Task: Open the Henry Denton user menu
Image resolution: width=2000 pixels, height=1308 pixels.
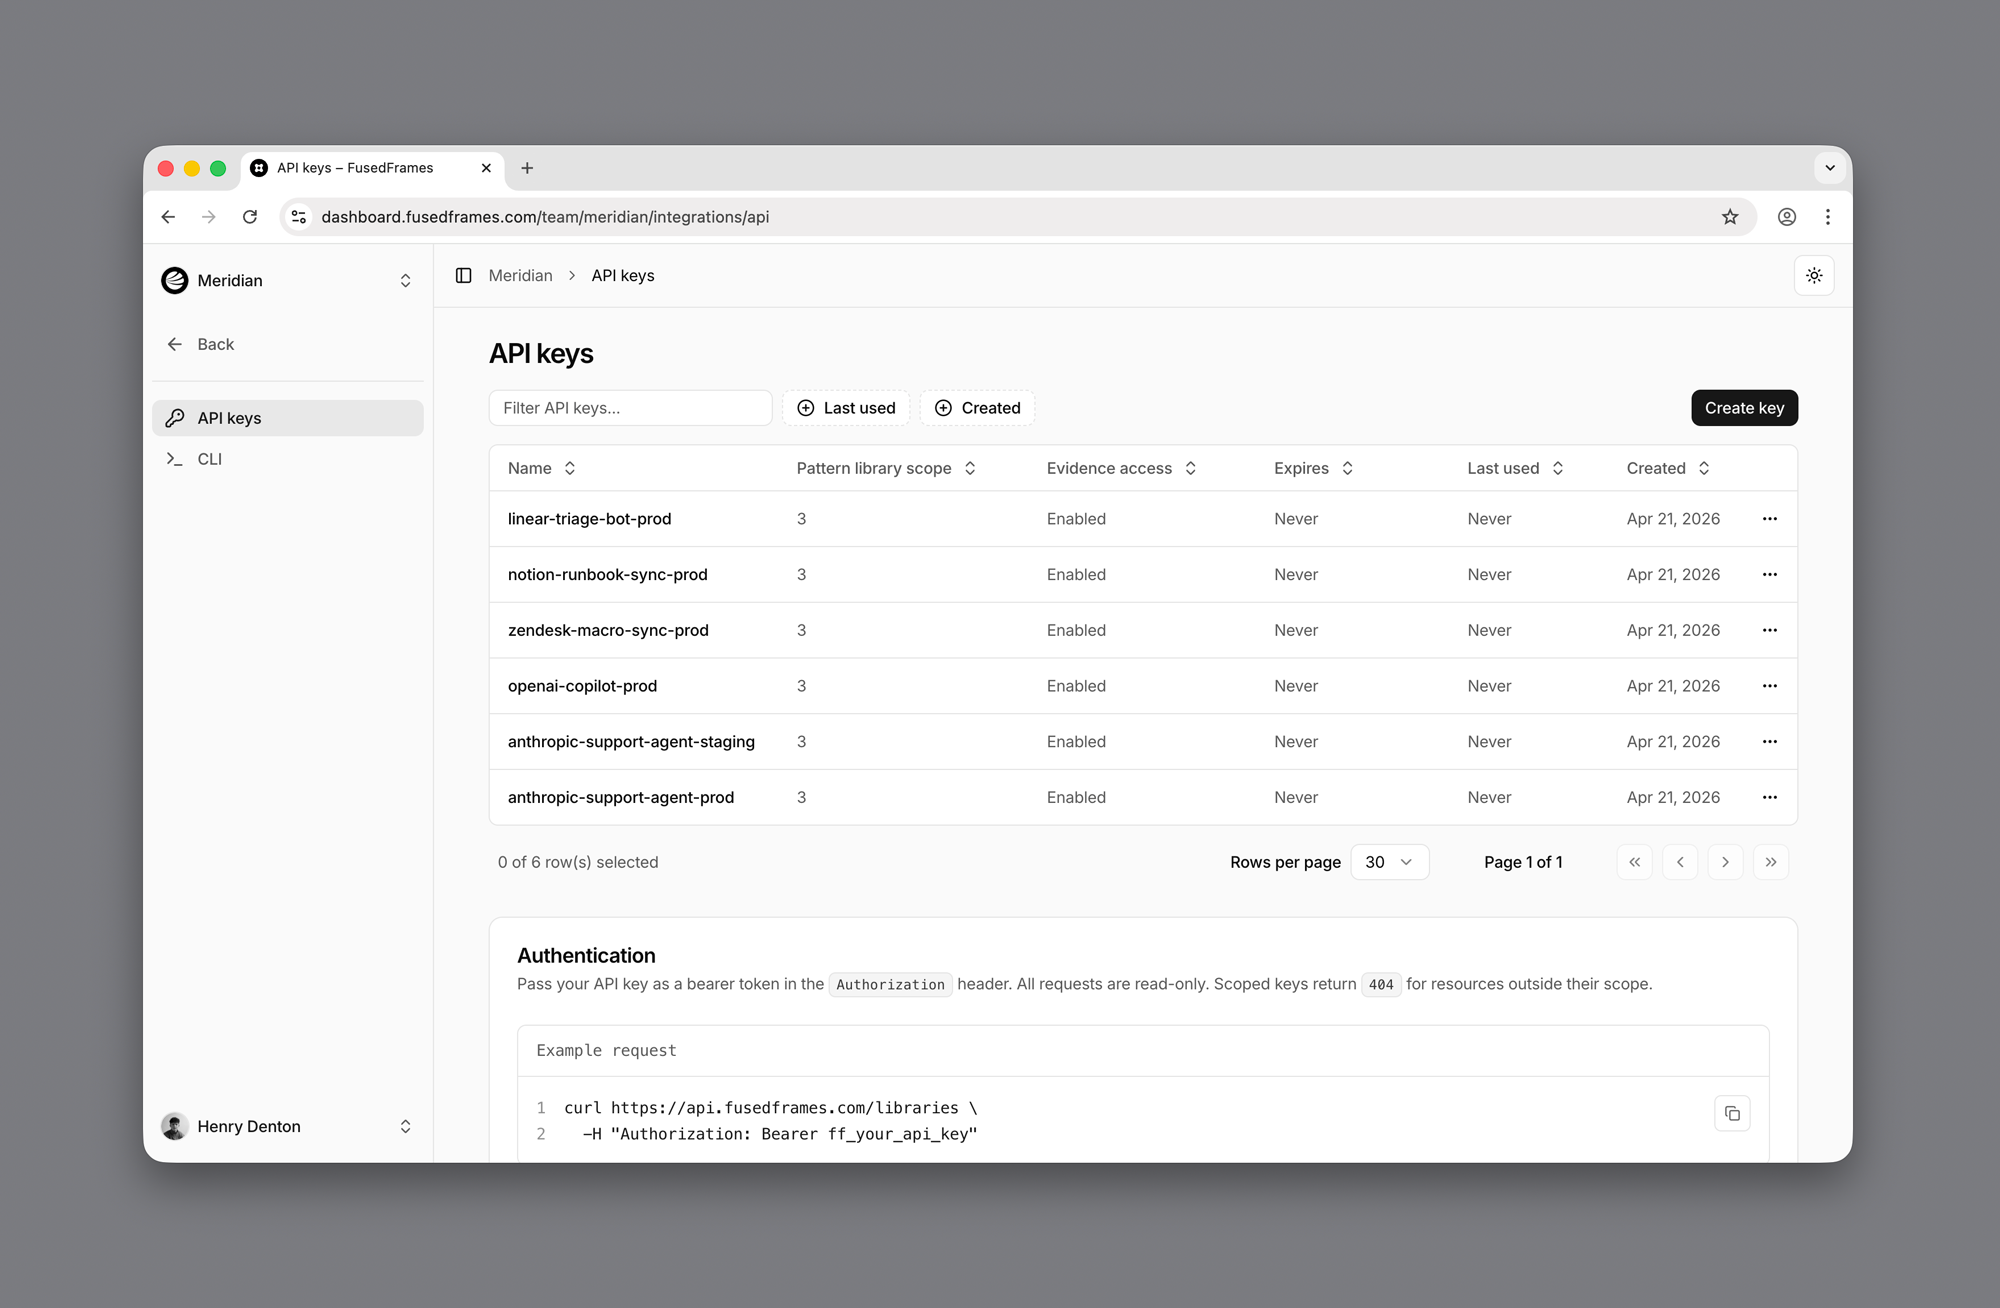Action: coord(287,1126)
